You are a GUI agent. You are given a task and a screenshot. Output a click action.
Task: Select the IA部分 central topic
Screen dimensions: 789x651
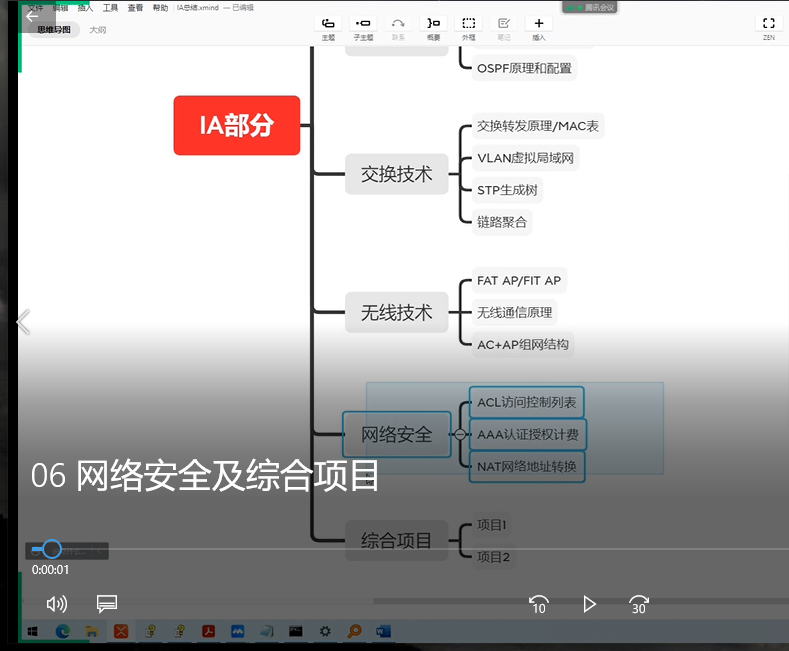(x=236, y=125)
